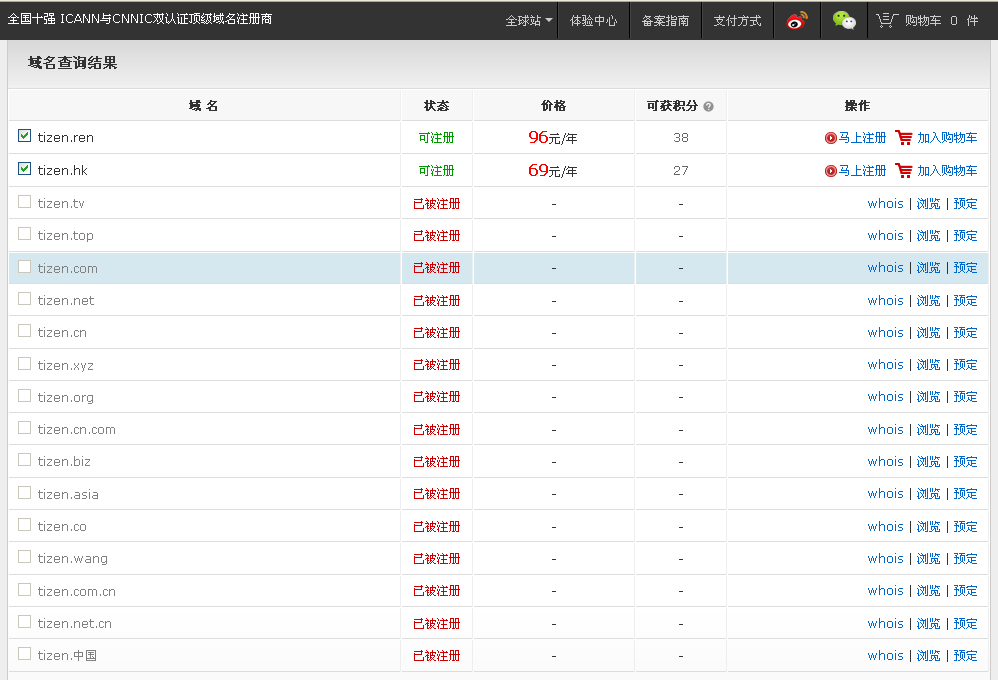Click 可注册 status for tizen.ren

tap(436, 138)
